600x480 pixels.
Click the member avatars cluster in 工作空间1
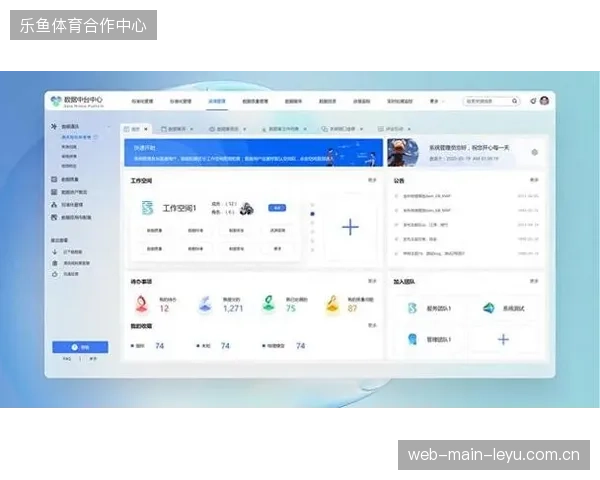click(247, 208)
